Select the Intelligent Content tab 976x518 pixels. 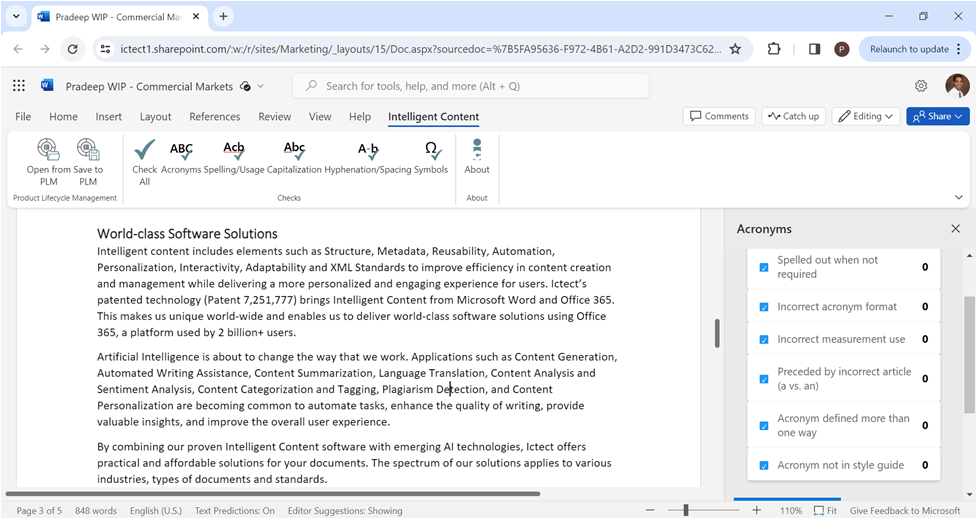click(433, 116)
